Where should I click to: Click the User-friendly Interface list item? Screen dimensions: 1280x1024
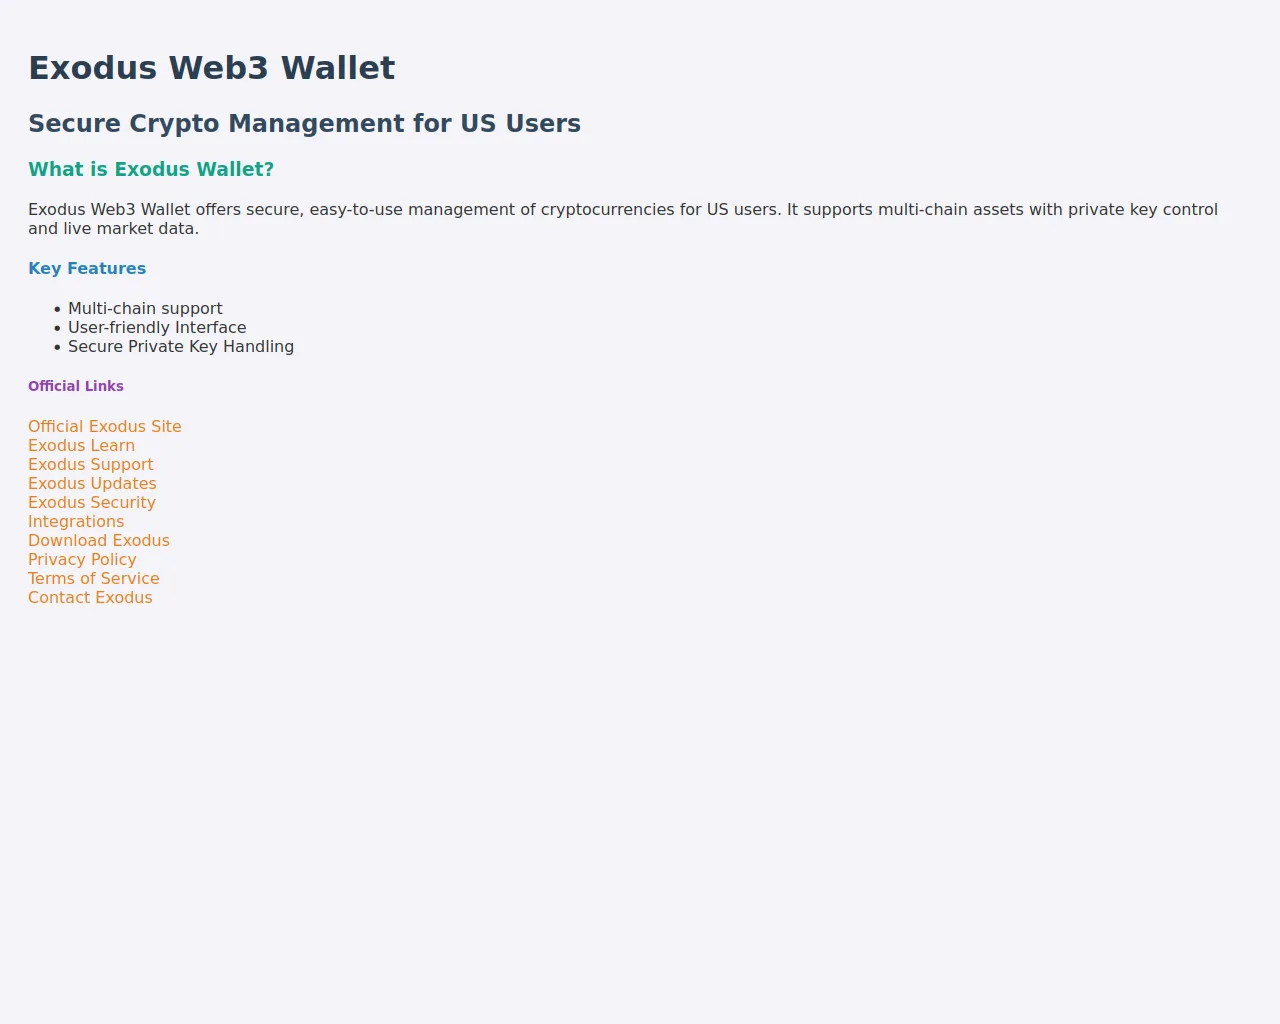click(157, 327)
